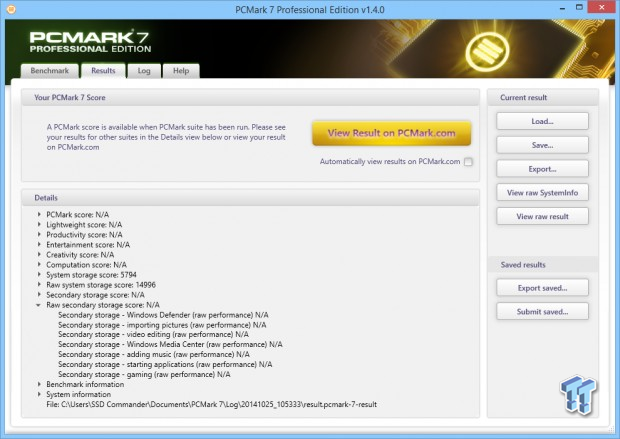This screenshot has width=620, height=439.
Task: Open the Help tab
Action: pyautogui.click(x=181, y=71)
